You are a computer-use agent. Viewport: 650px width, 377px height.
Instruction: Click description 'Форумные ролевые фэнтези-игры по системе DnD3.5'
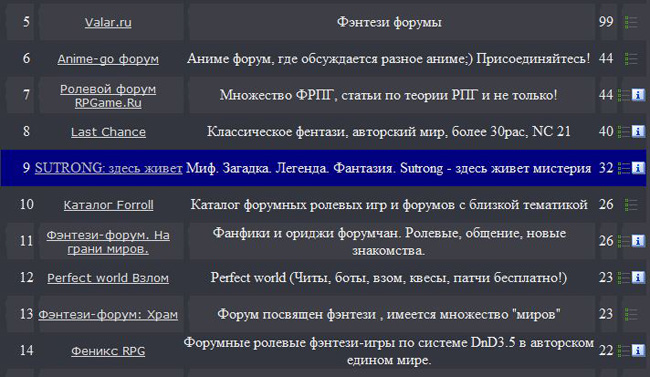388,351
